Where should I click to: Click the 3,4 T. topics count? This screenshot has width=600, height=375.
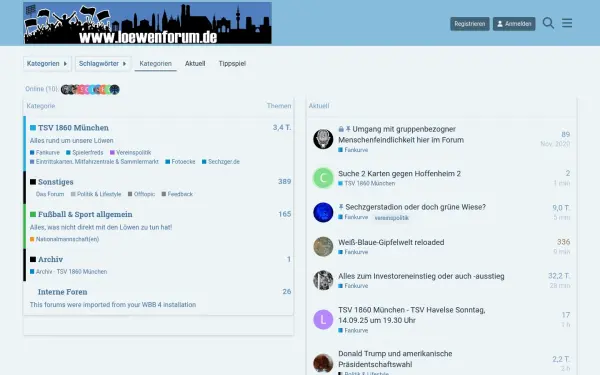pos(282,128)
